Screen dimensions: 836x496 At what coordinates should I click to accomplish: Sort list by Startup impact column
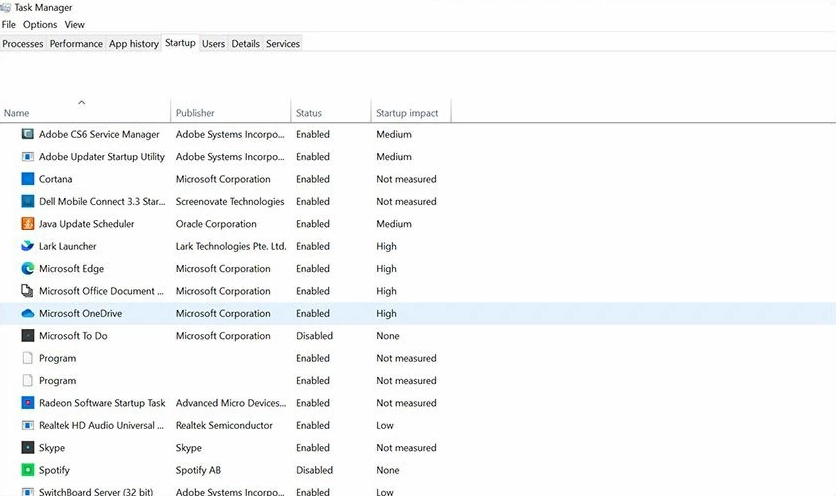click(407, 113)
